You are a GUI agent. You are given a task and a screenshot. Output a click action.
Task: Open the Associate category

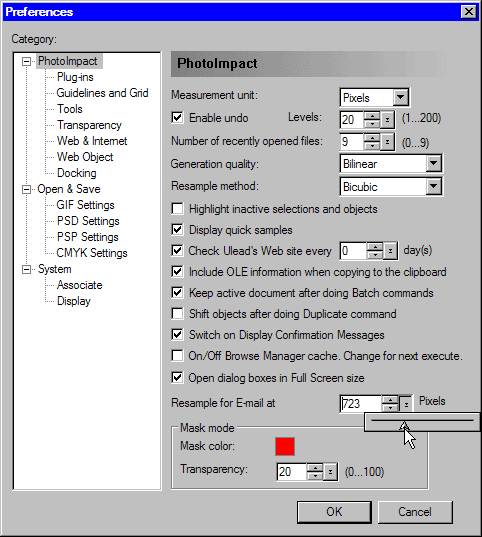coord(79,285)
